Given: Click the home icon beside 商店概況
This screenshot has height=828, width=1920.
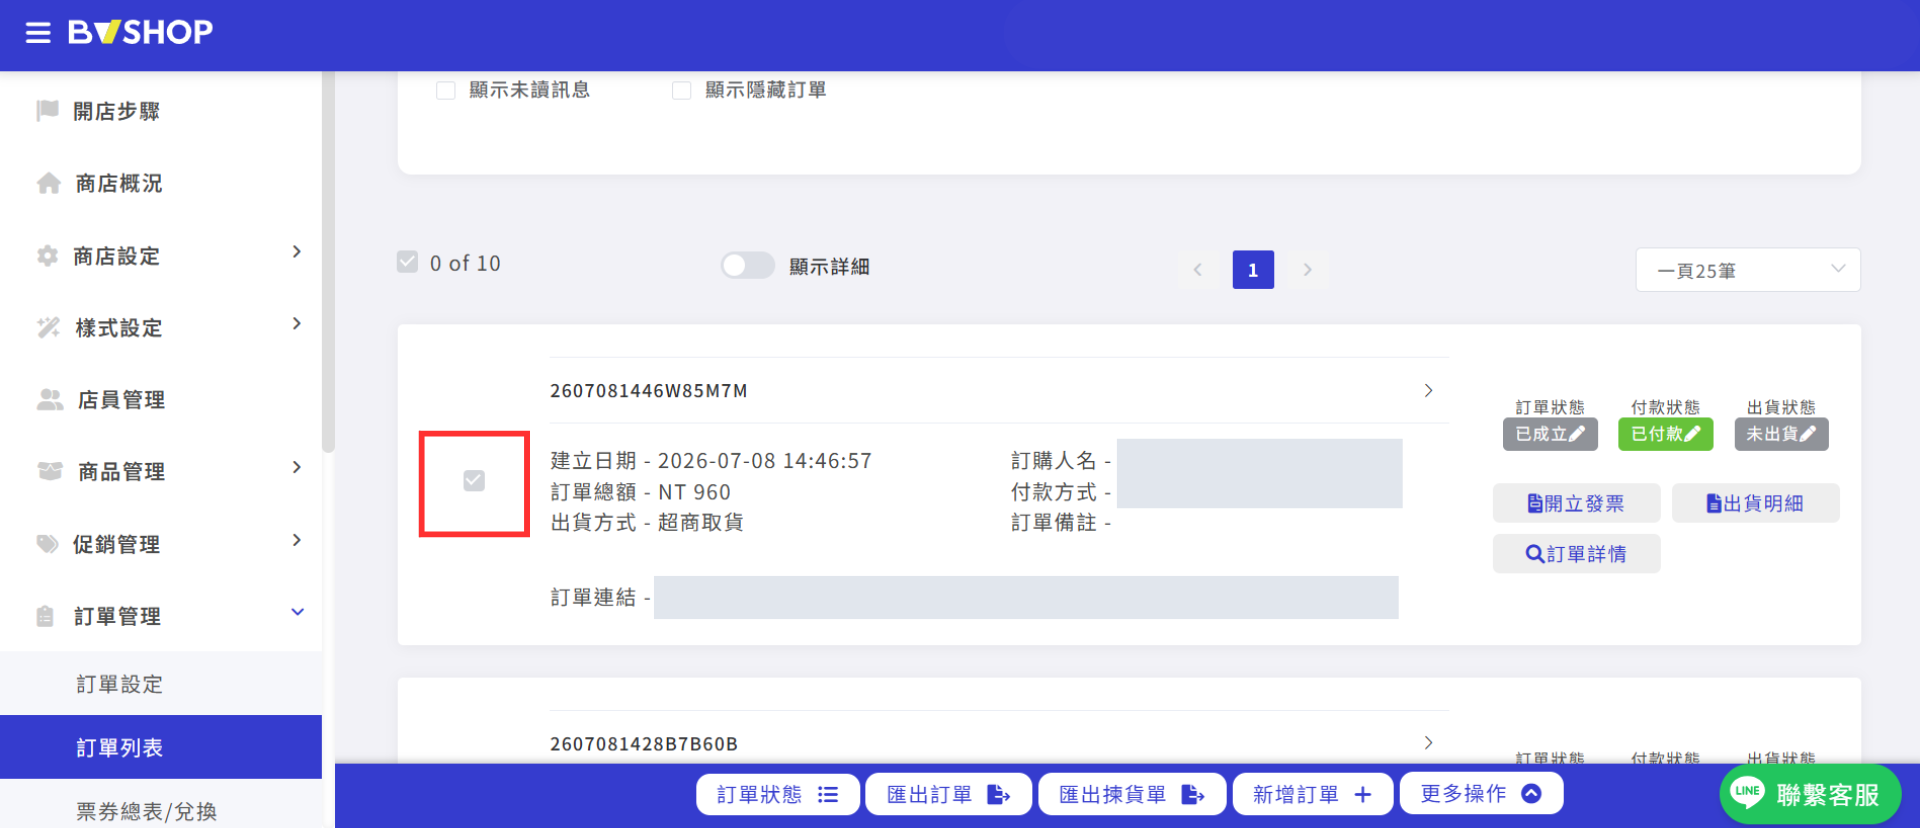Looking at the screenshot, I should pyautogui.click(x=48, y=183).
